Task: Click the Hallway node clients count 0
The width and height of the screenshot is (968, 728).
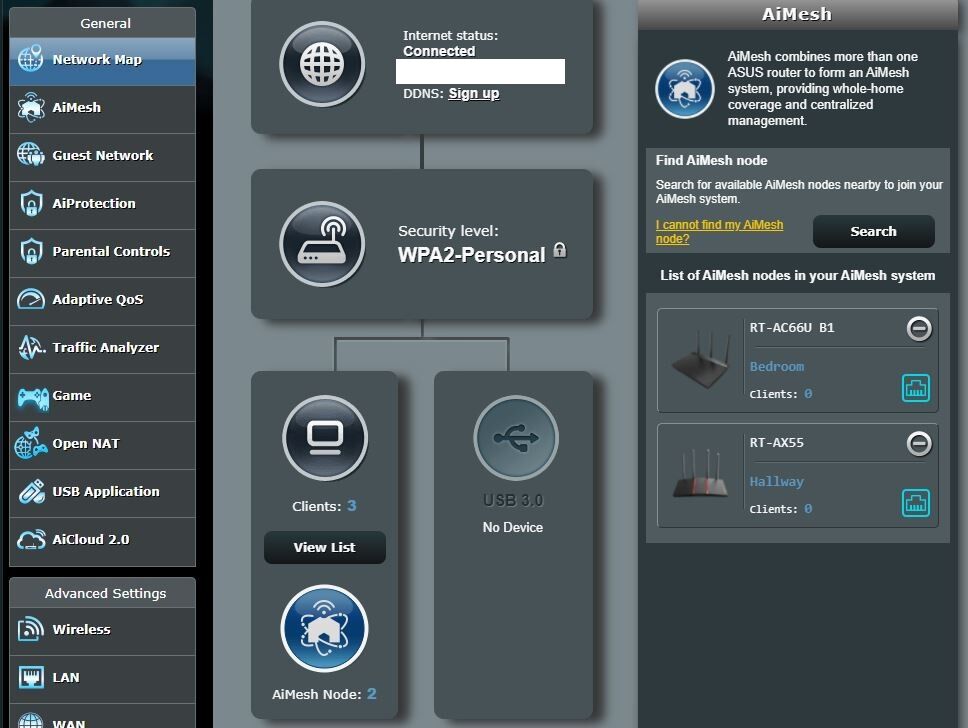Action: point(807,509)
